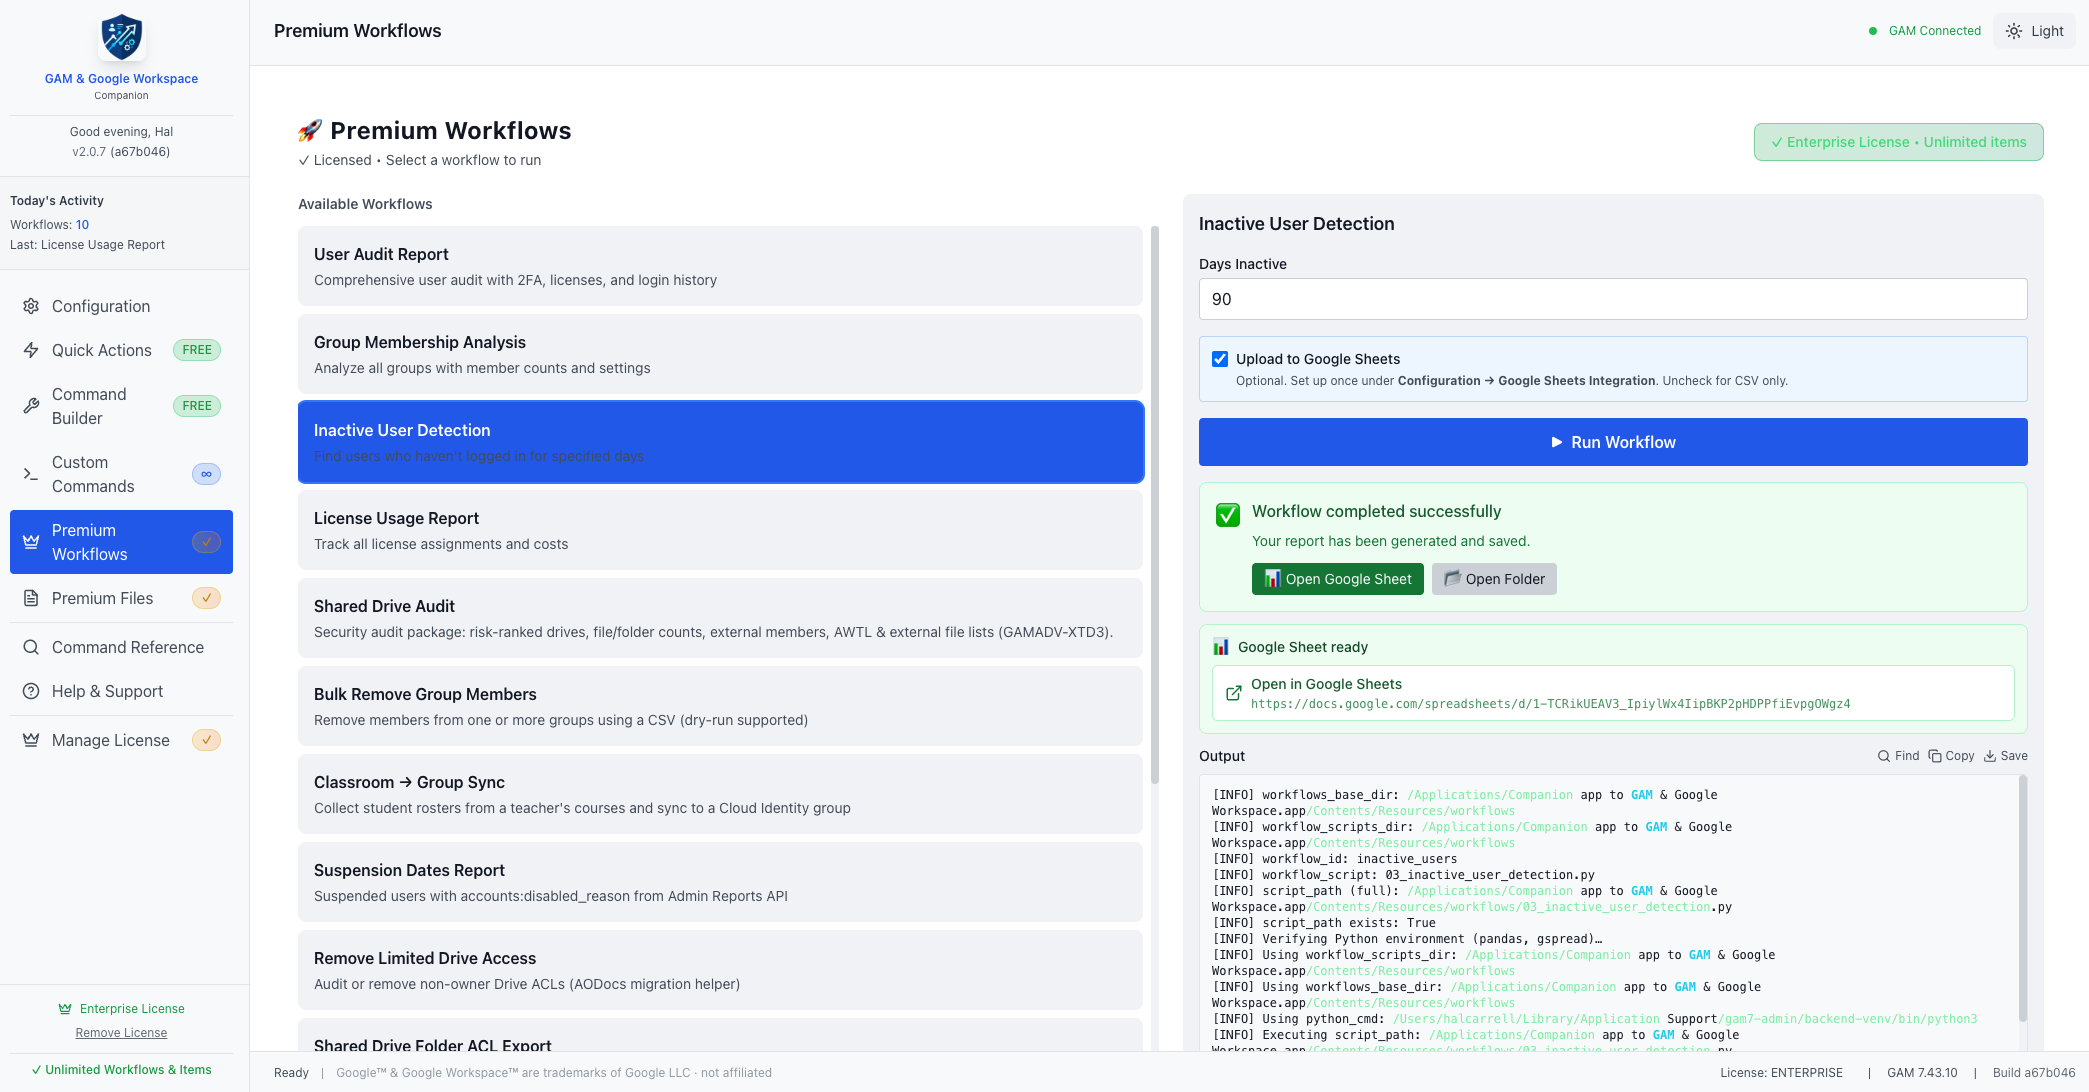Viewport: 2089px width, 1092px height.
Task: Select the License Usage Report workflow
Action: click(x=720, y=530)
